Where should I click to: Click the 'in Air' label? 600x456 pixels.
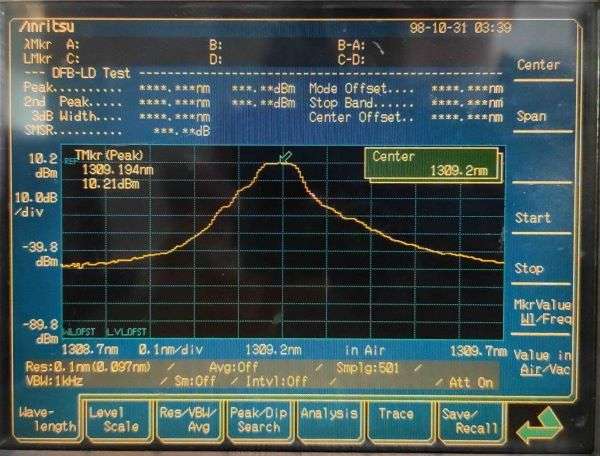pyautogui.click(x=364, y=350)
